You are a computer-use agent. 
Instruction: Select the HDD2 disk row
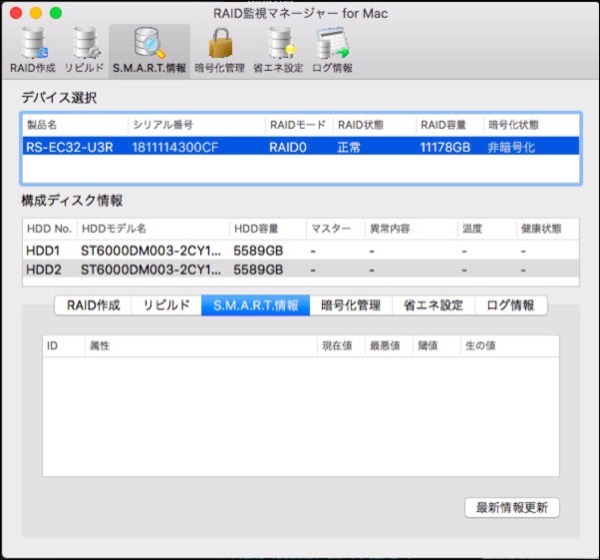pos(300,270)
